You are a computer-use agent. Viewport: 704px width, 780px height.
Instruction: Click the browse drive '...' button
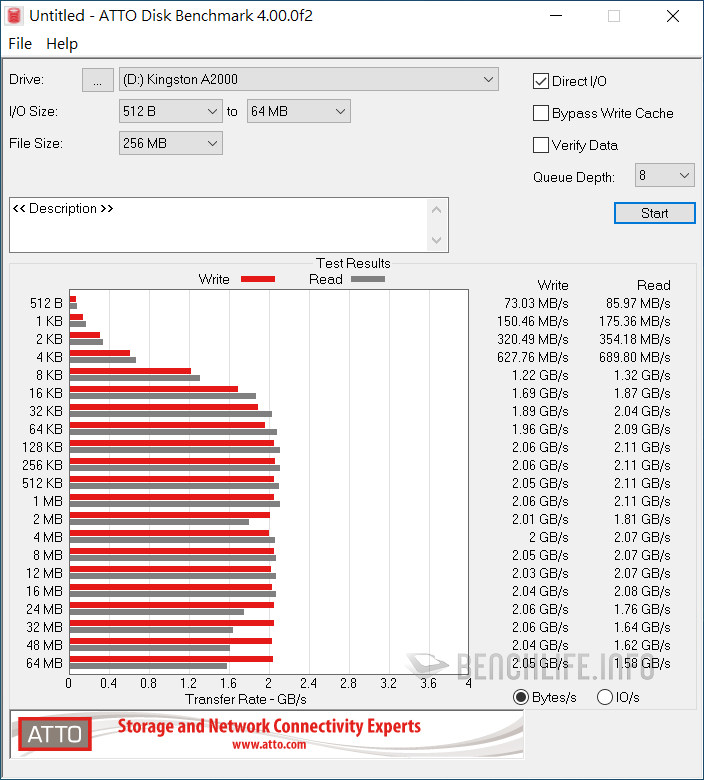click(98, 80)
